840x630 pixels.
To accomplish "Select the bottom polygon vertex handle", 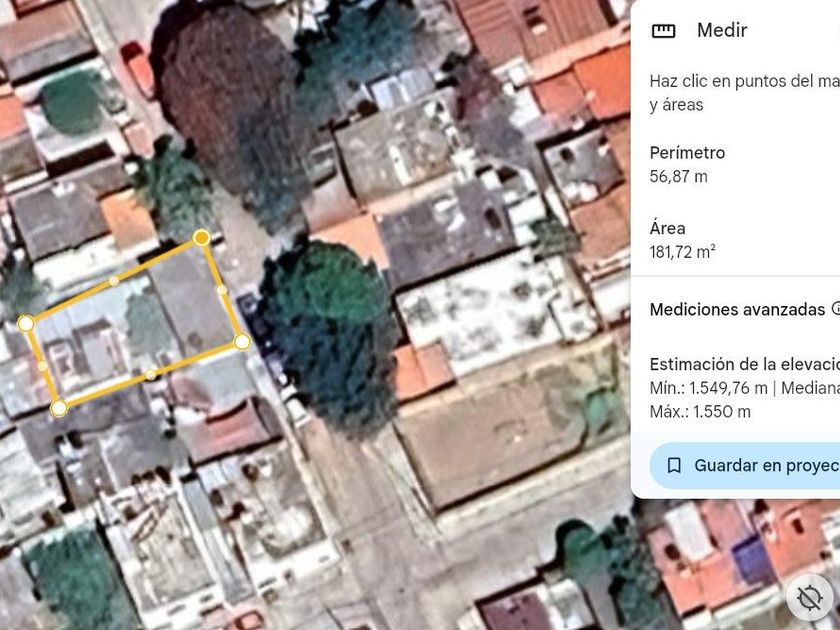I will click(59, 408).
